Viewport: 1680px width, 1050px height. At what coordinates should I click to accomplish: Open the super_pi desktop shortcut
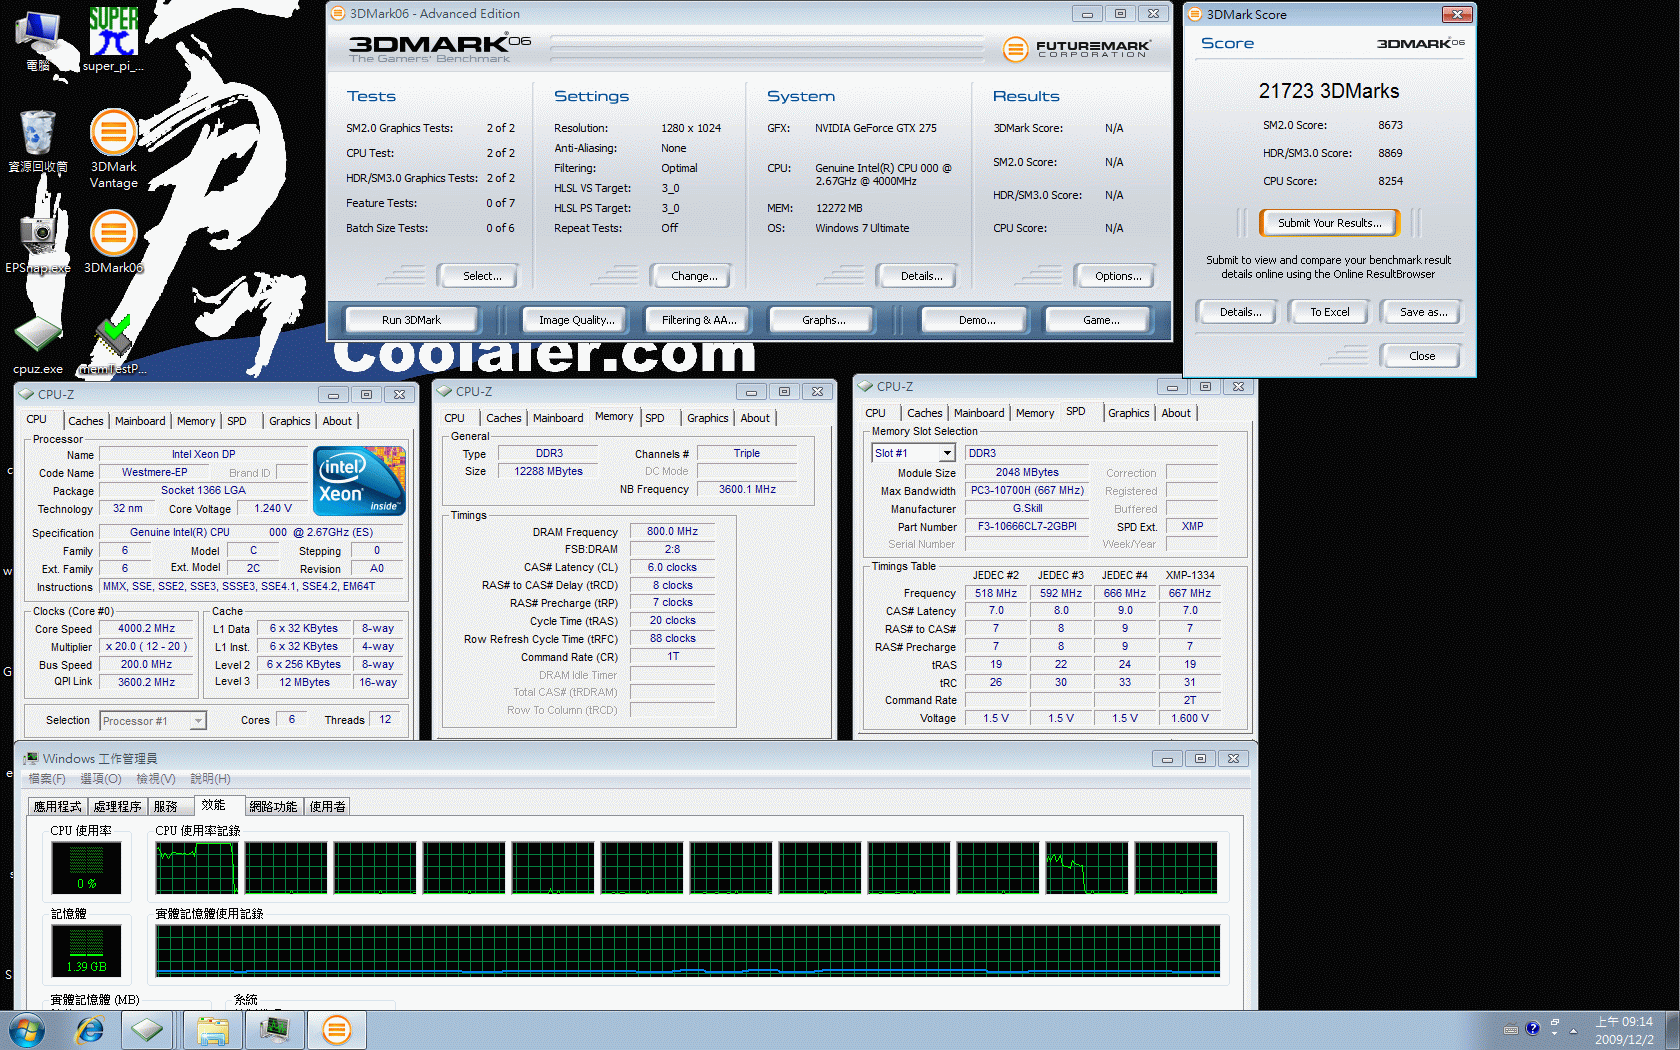coord(113,39)
